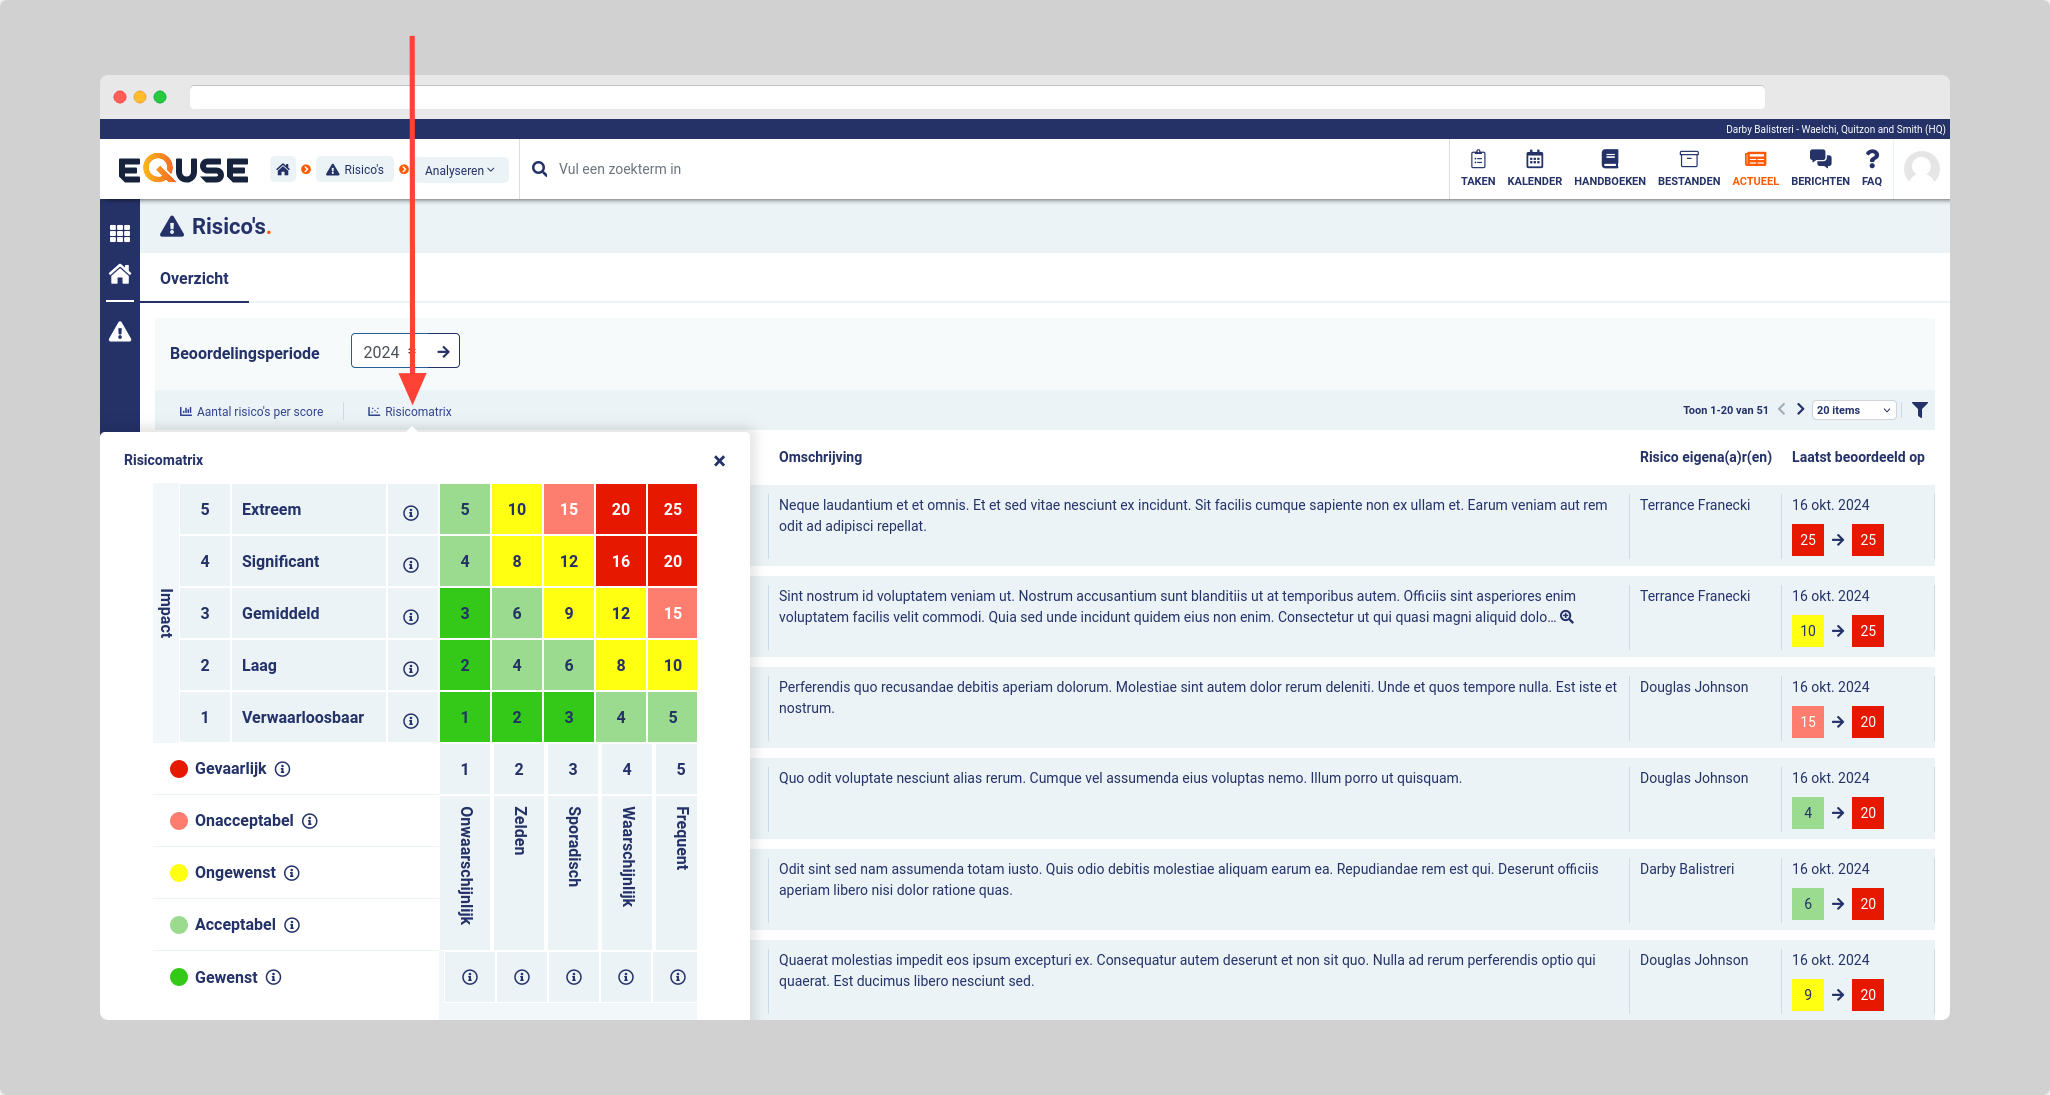Click info icon next to Extreem

[x=410, y=513]
